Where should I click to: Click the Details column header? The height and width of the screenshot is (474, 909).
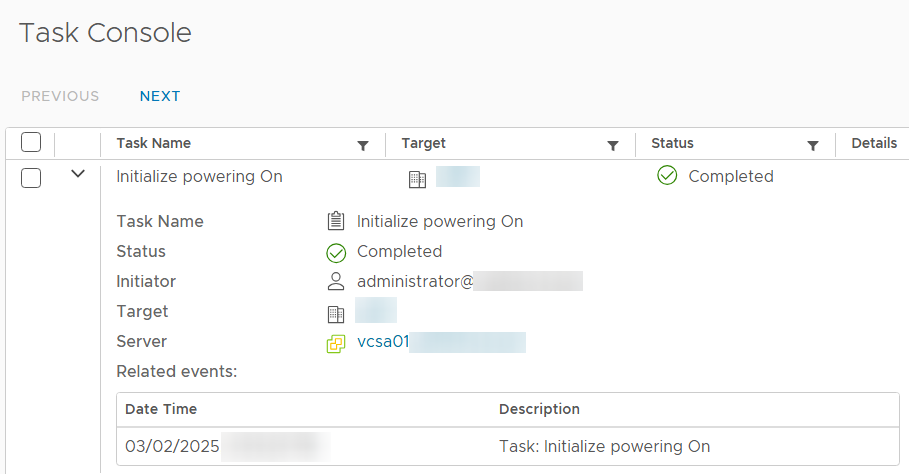click(x=874, y=143)
